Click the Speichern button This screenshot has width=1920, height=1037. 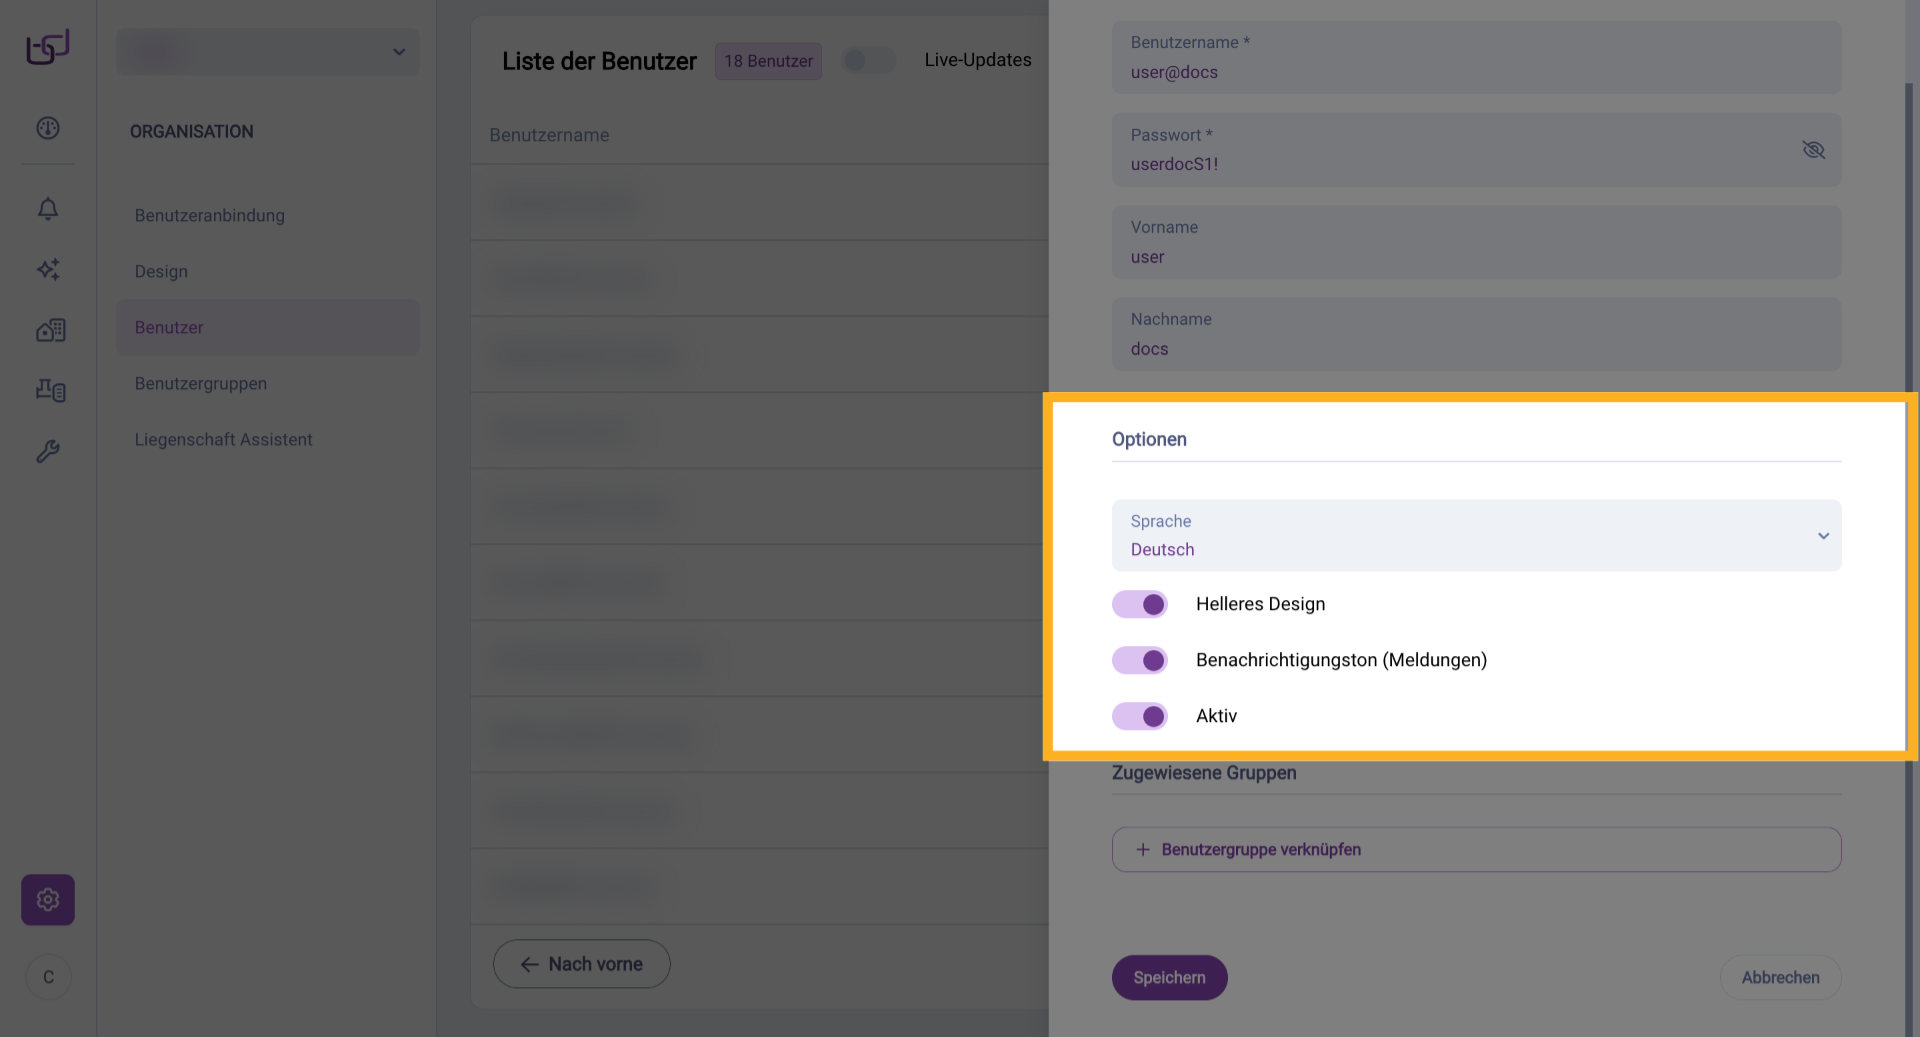click(1169, 978)
